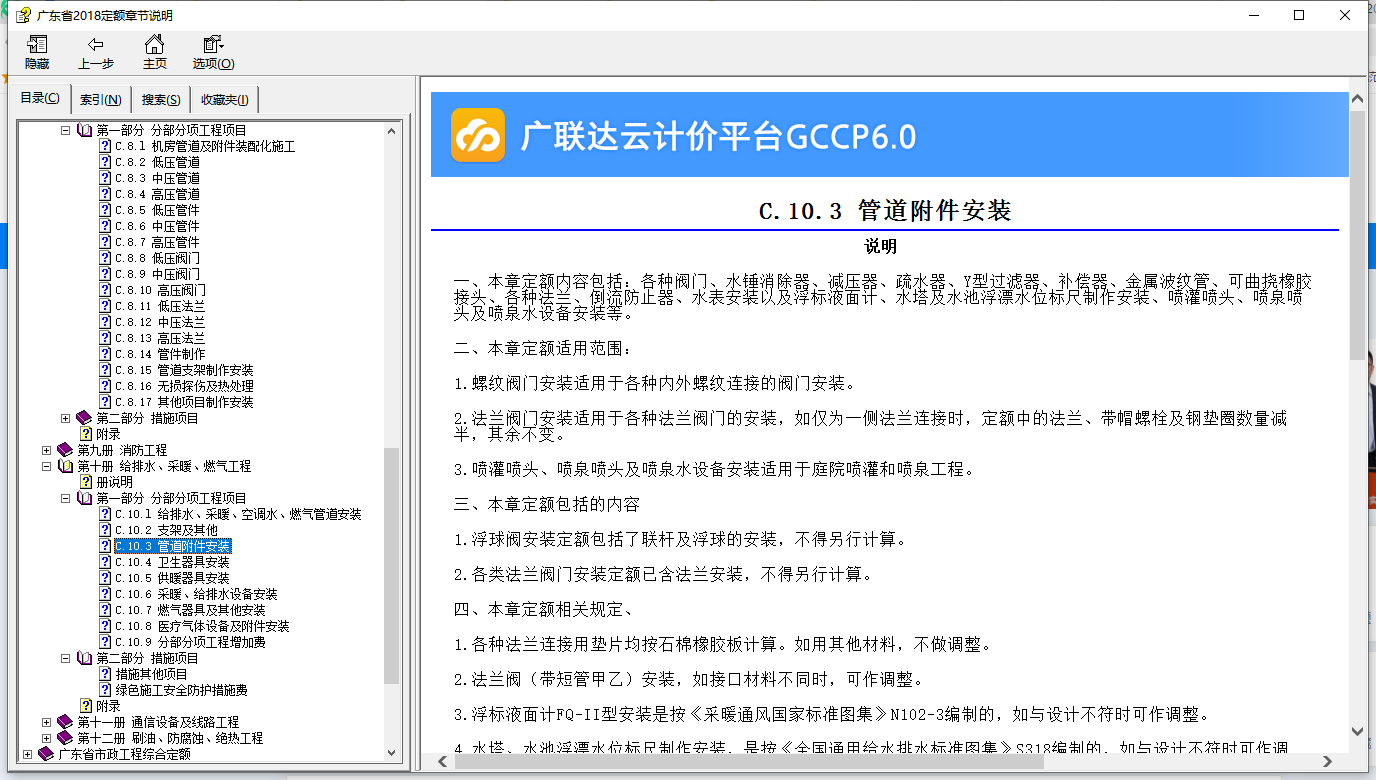1376x780 pixels.
Task: Click the page icon beside 绿色施工安全防护措施费
Action: [x=105, y=690]
